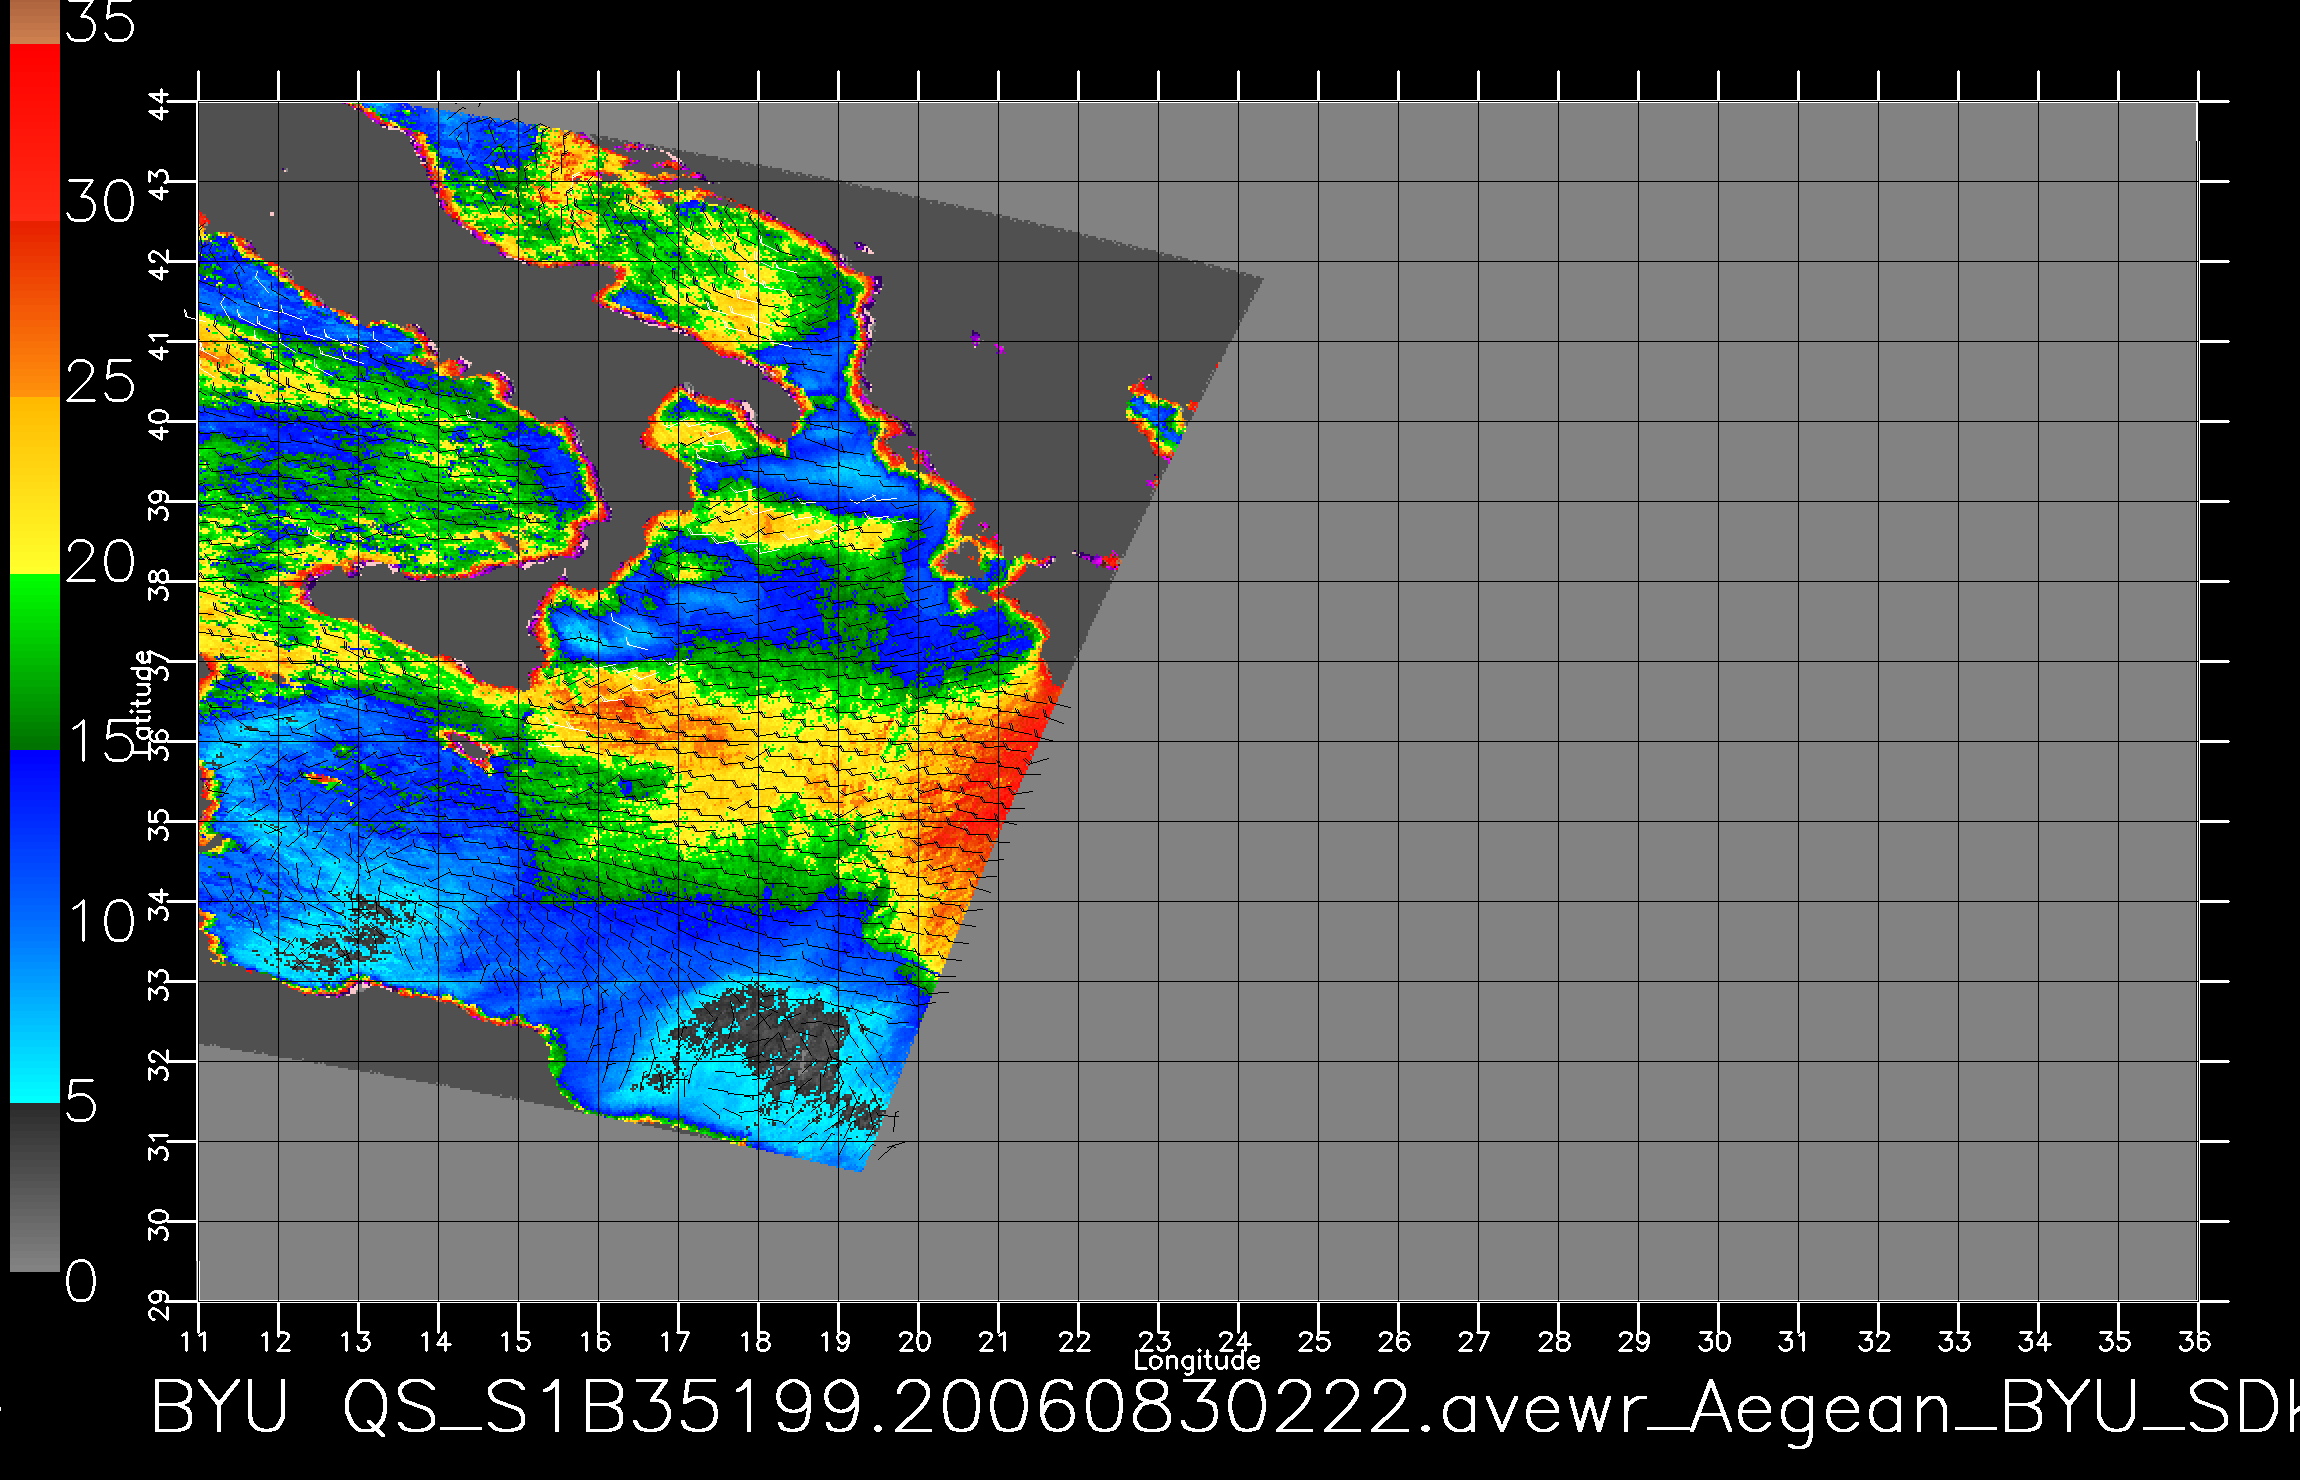Click the Longitude axis title
The image size is (2300, 1480).
(1197, 1360)
